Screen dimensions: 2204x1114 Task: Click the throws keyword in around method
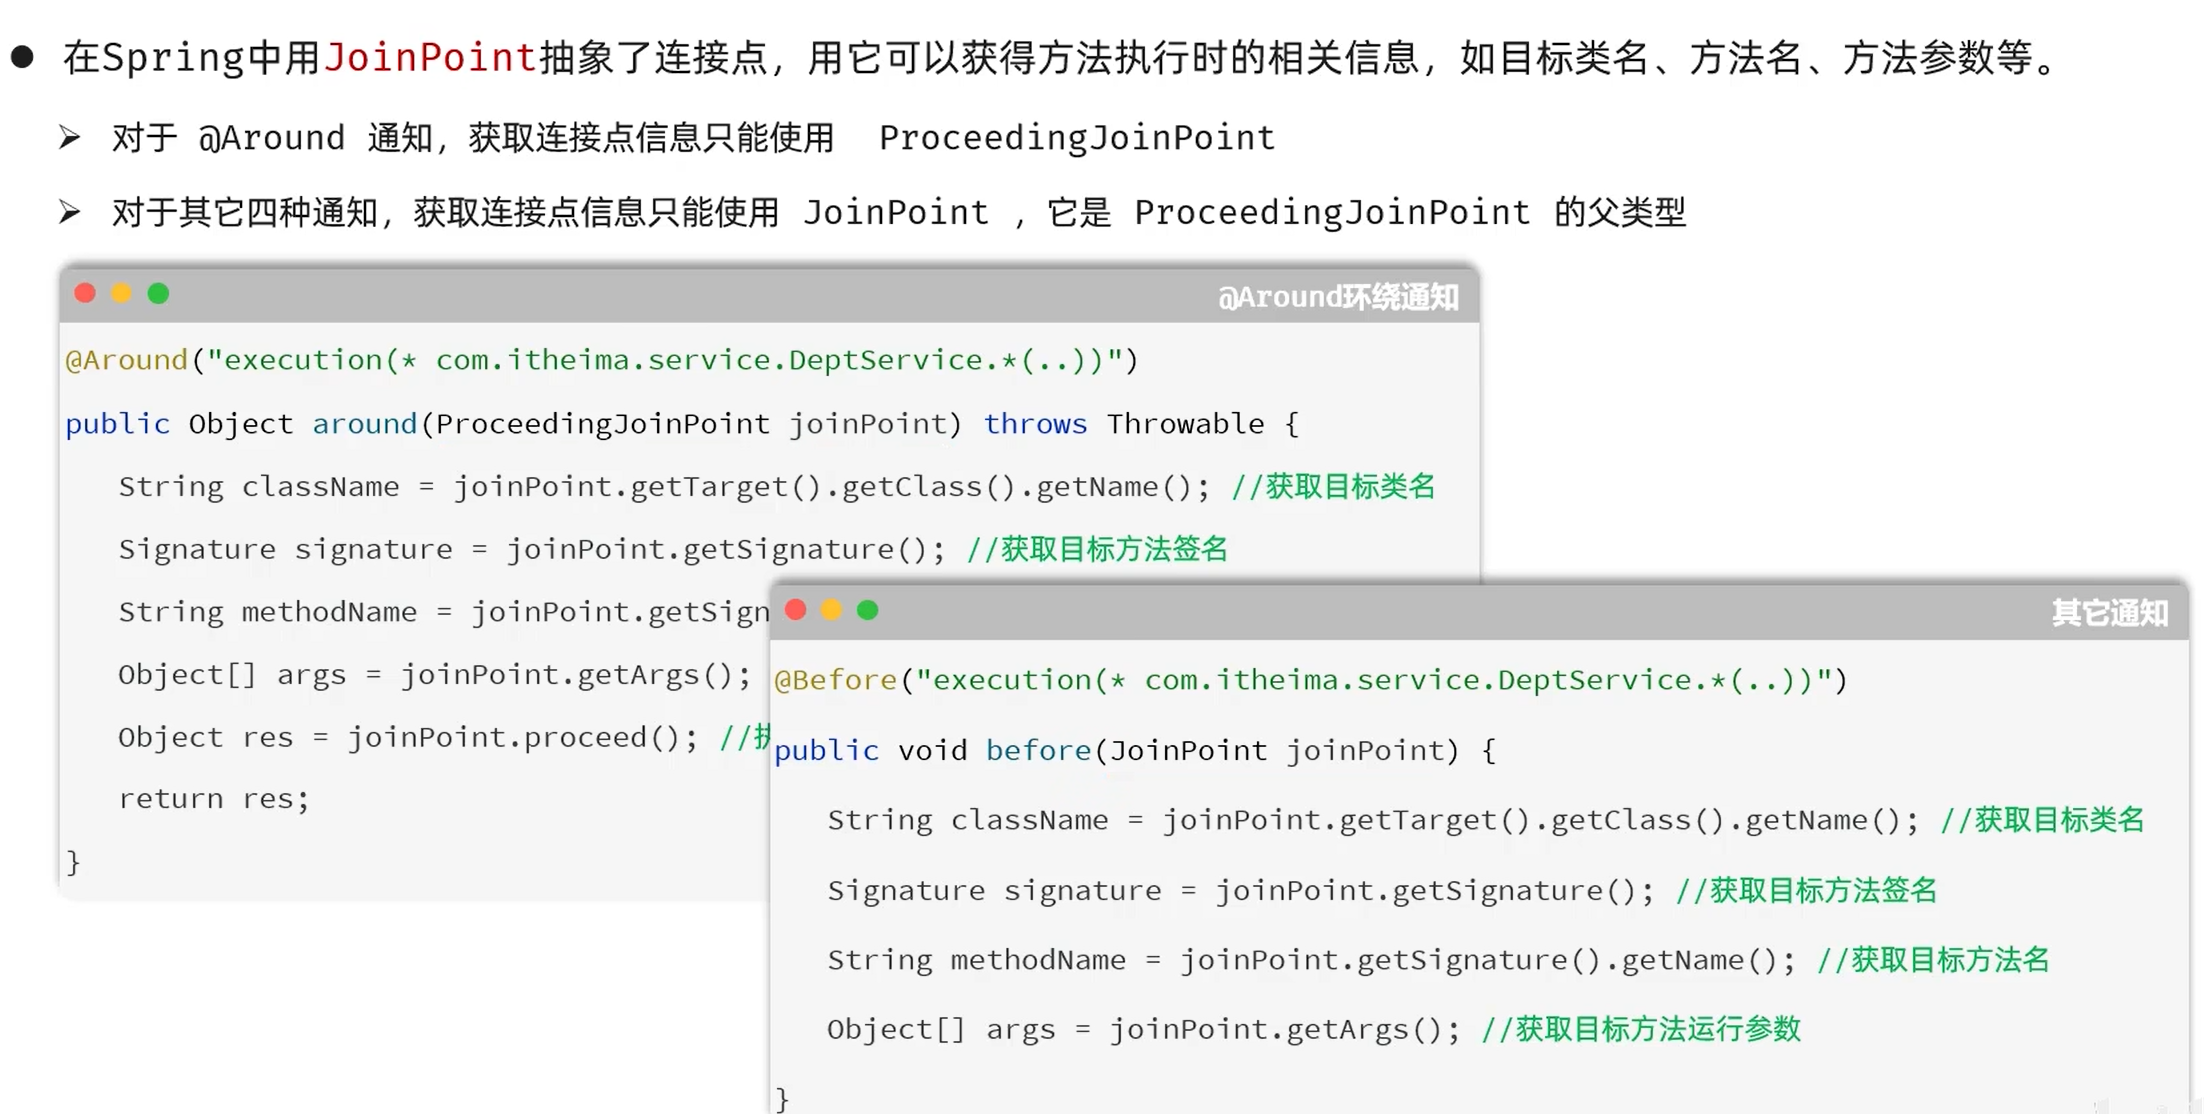click(x=1034, y=424)
